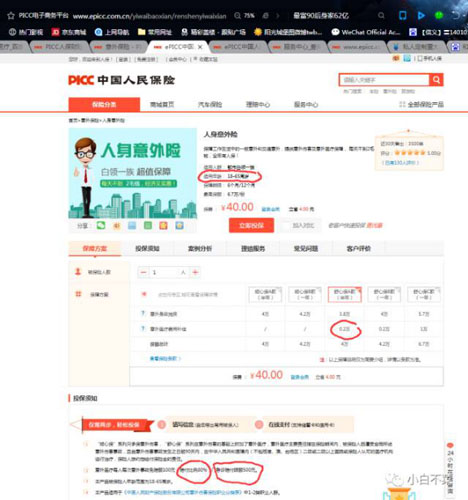The width and height of the screenshot is (468, 500).
Task: Click the orange buy-now button
Action: pos(251,225)
